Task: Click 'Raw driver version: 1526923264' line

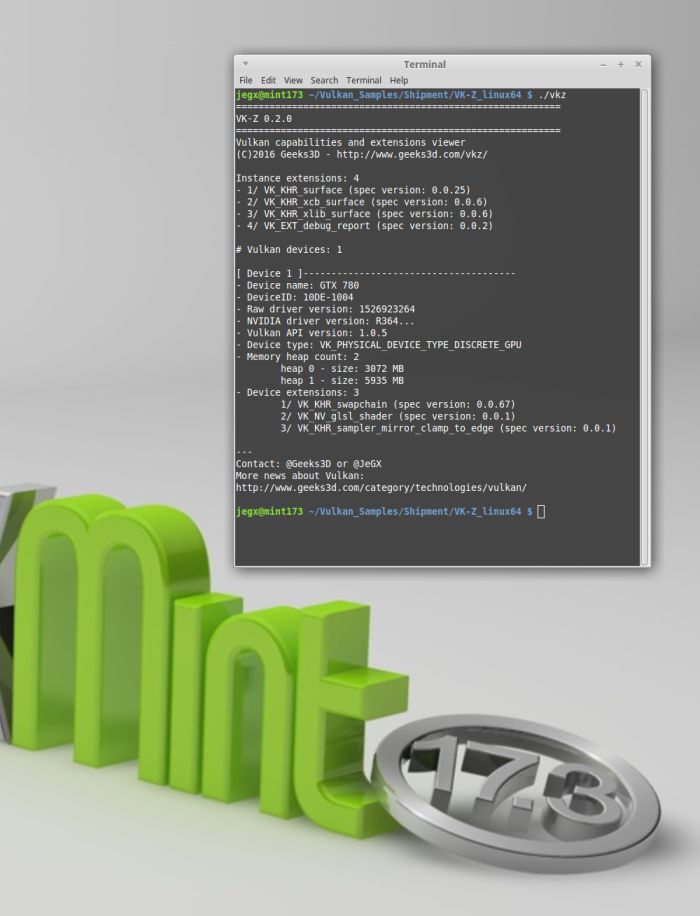Action: tap(325, 309)
